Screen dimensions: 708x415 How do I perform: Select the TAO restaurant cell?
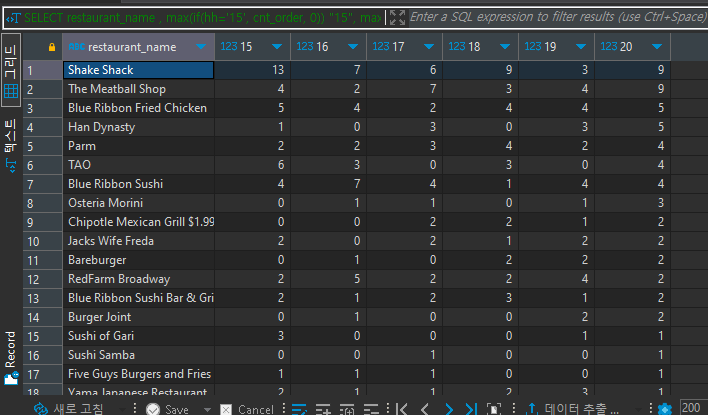tap(138, 165)
